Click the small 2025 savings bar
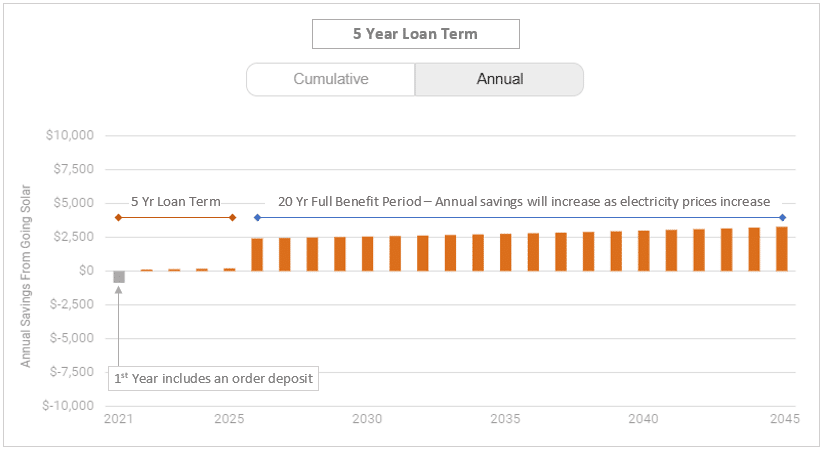Screen dimensions: 823x449 pos(229,269)
